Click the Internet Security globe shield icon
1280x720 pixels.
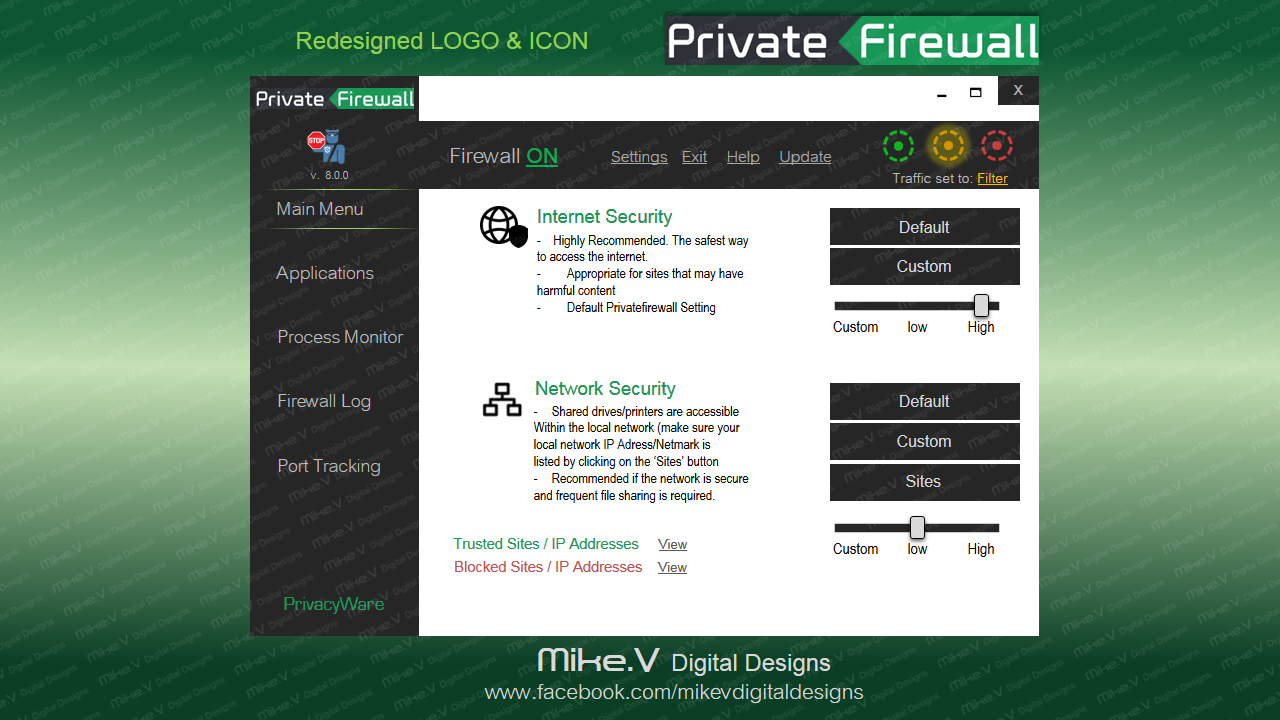point(503,227)
